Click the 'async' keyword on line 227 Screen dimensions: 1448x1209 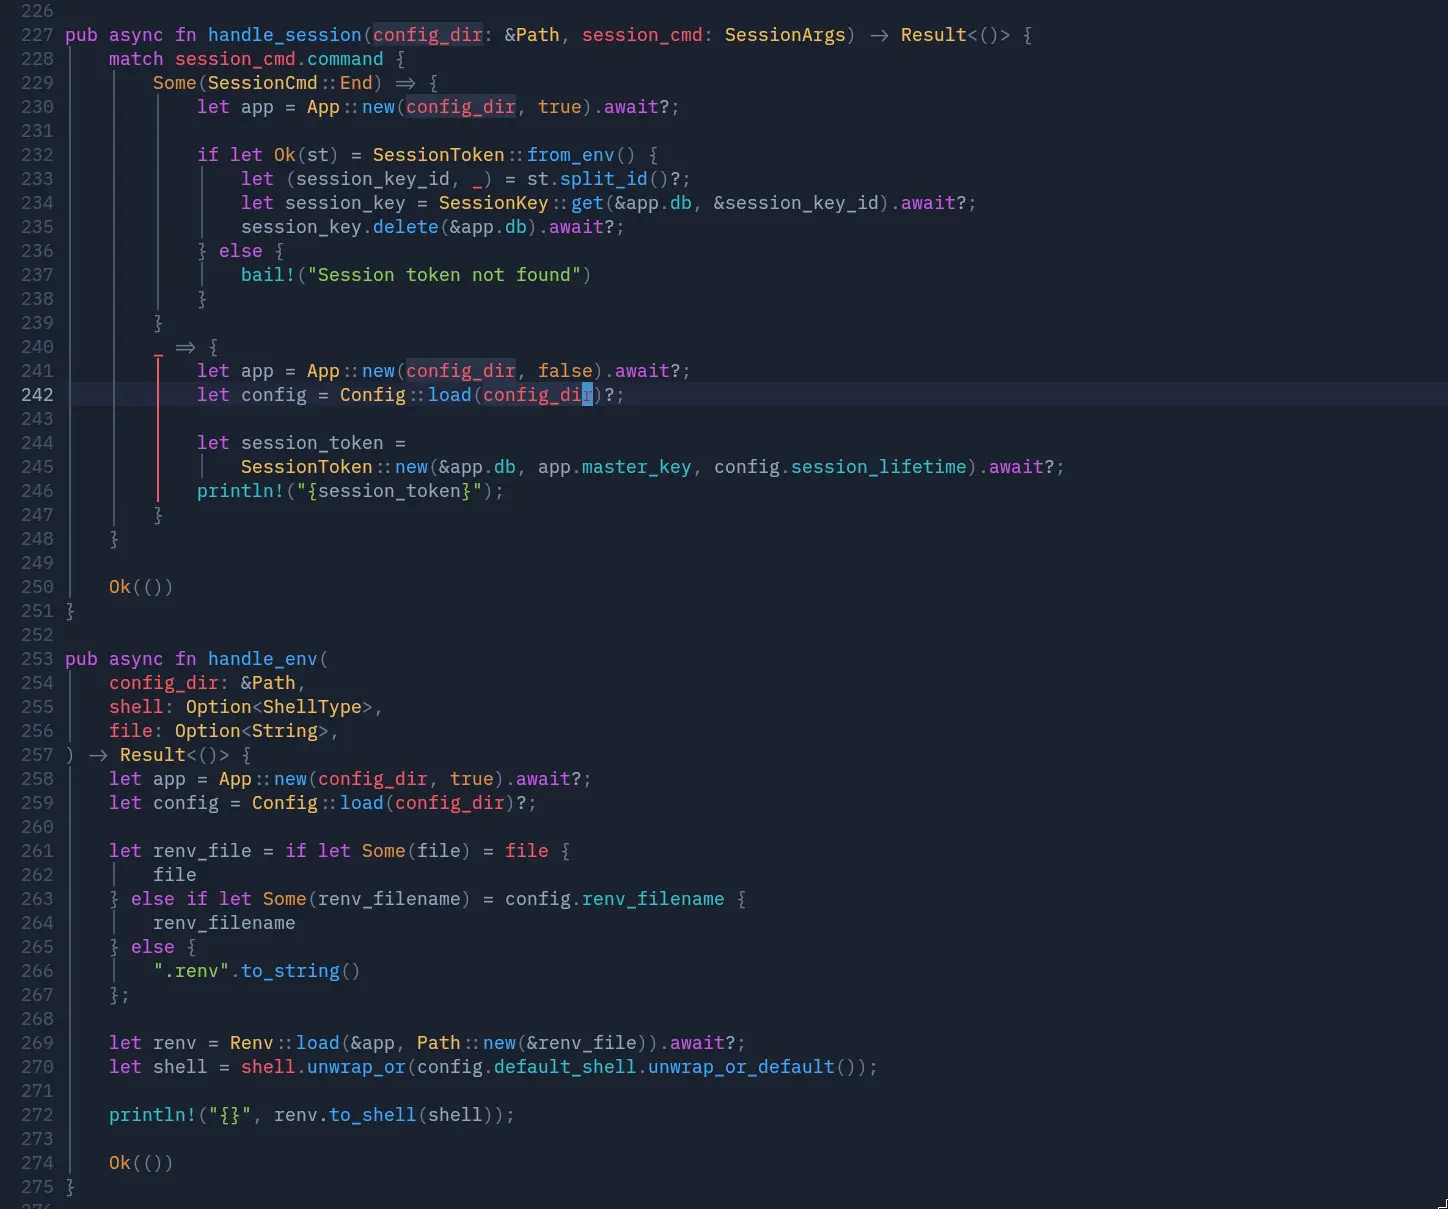coord(136,35)
